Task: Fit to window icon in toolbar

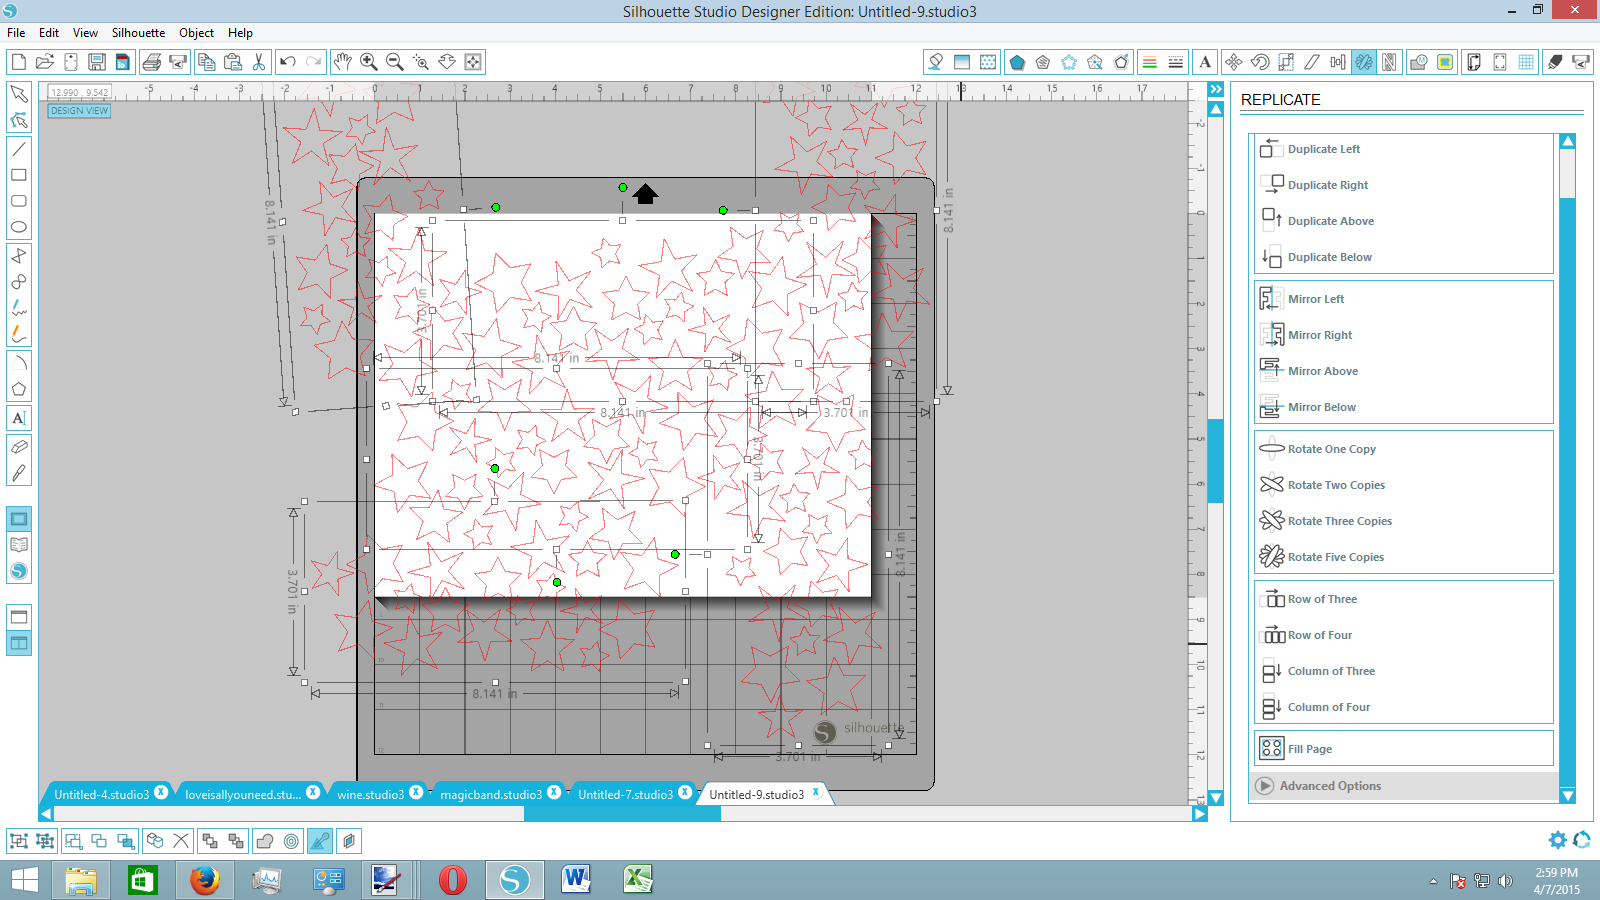Action: (473, 62)
